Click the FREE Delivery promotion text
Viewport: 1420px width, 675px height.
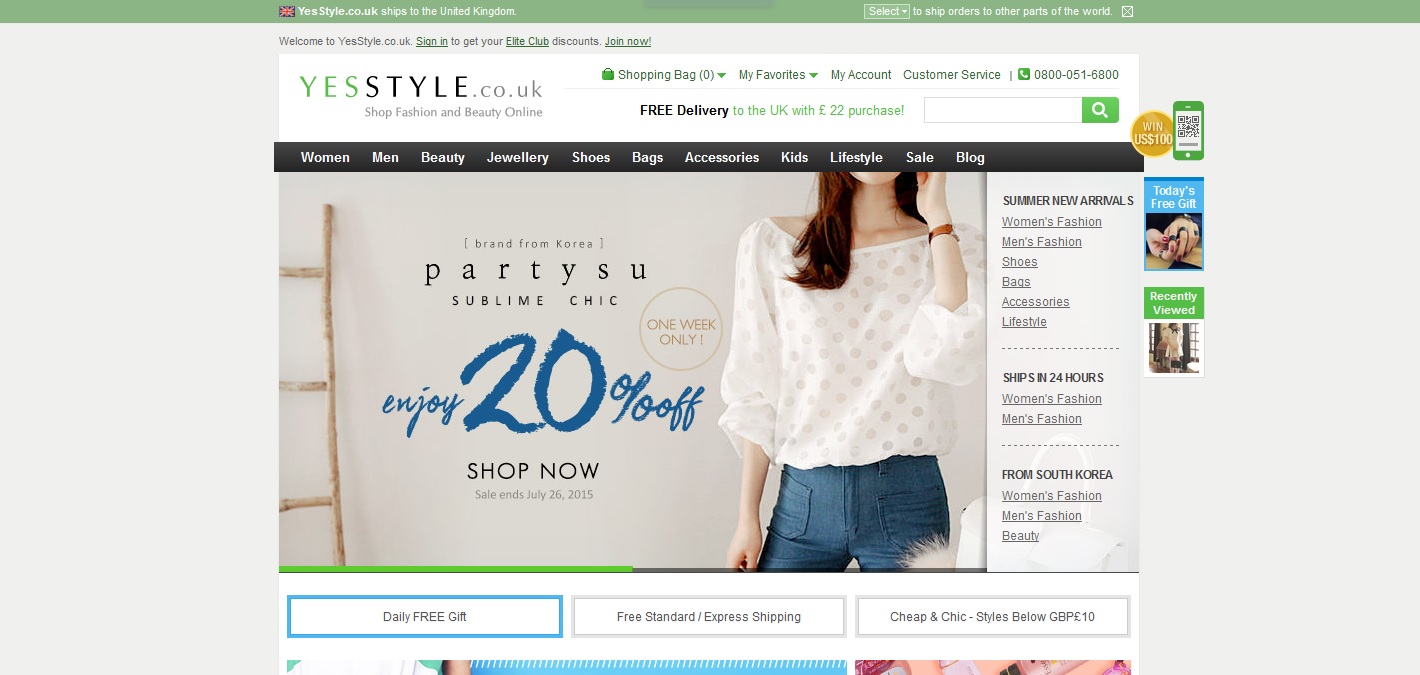tap(772, 111)
